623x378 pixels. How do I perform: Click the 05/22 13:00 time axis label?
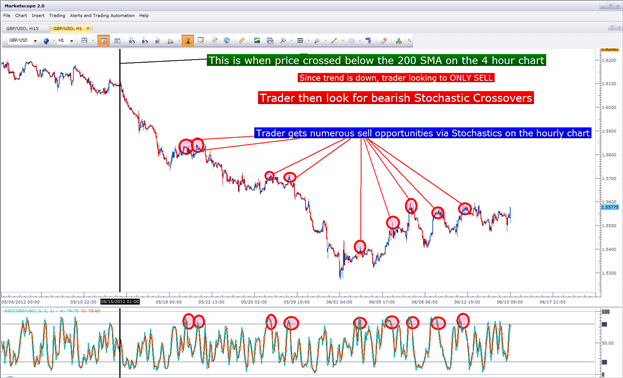pyautogui.click(x=211, y=302)
